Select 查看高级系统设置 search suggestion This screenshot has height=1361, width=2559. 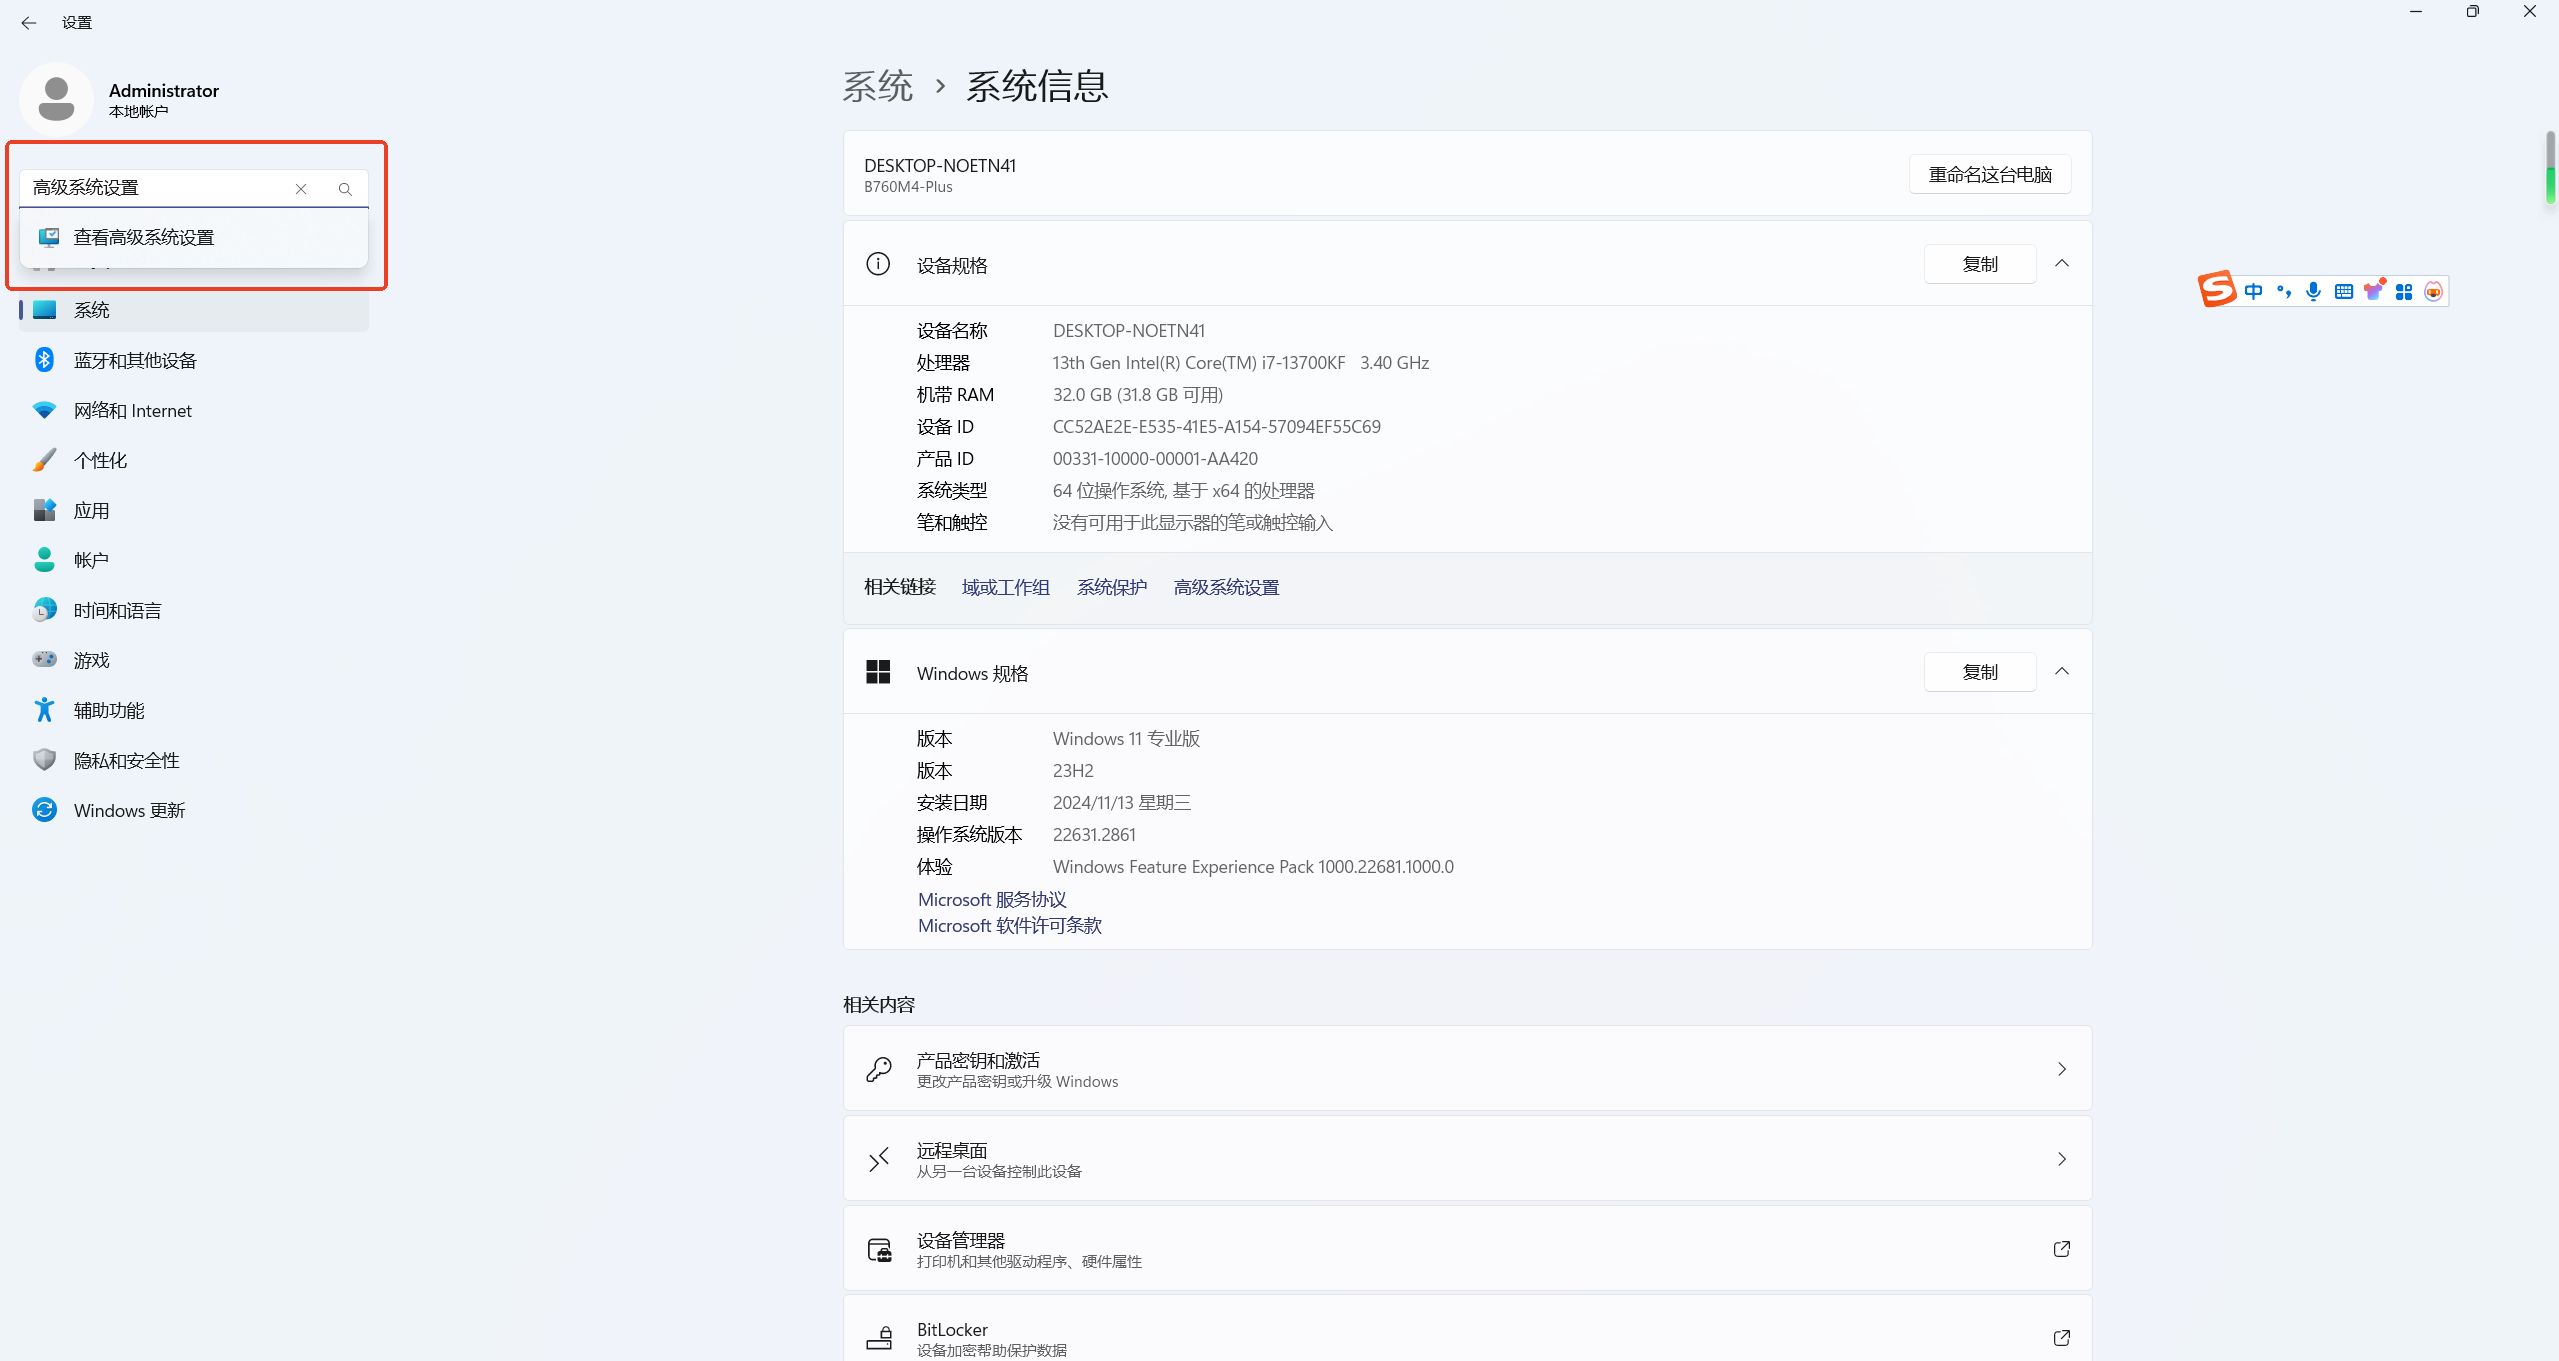pyautogui.click(x=144, y=238)
